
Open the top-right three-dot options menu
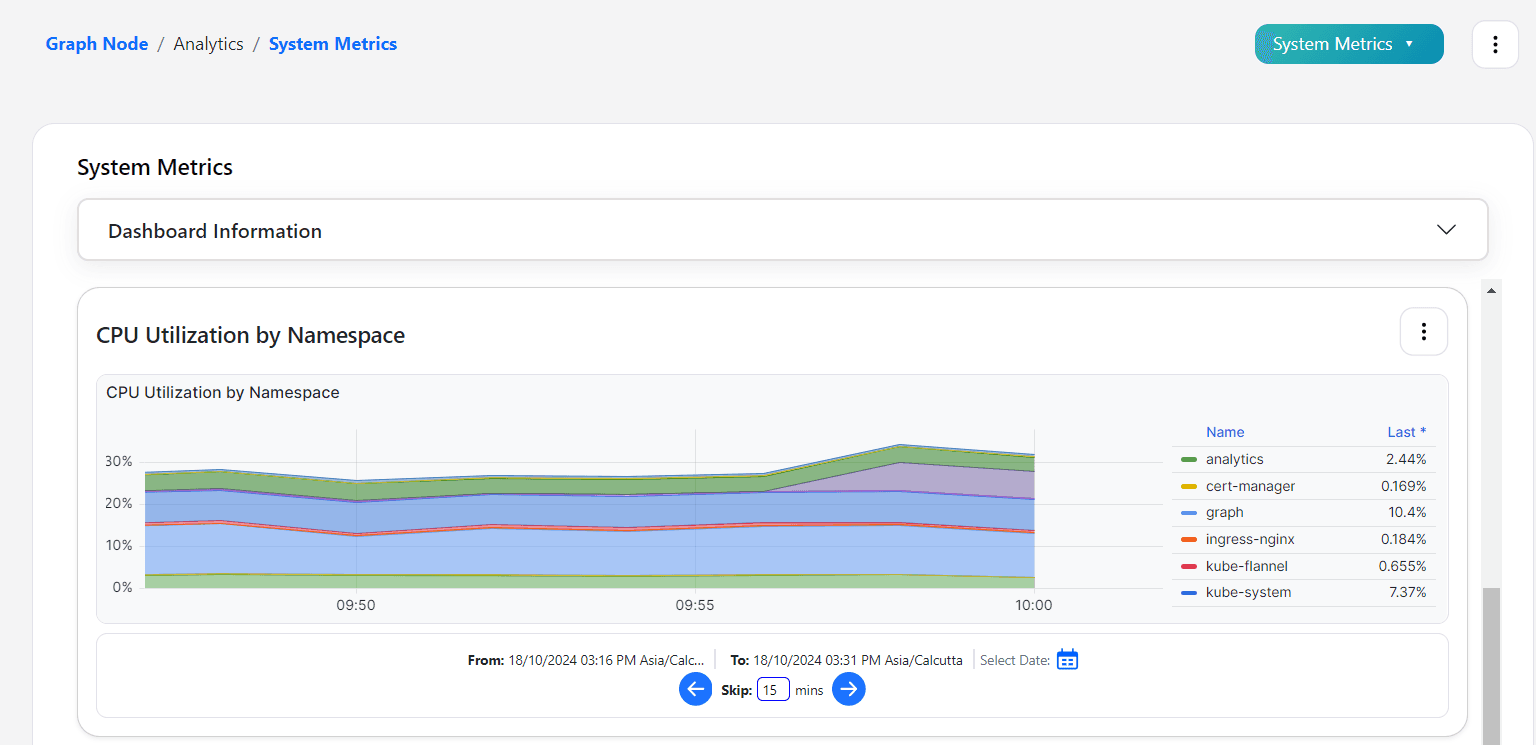(1495, 44)
